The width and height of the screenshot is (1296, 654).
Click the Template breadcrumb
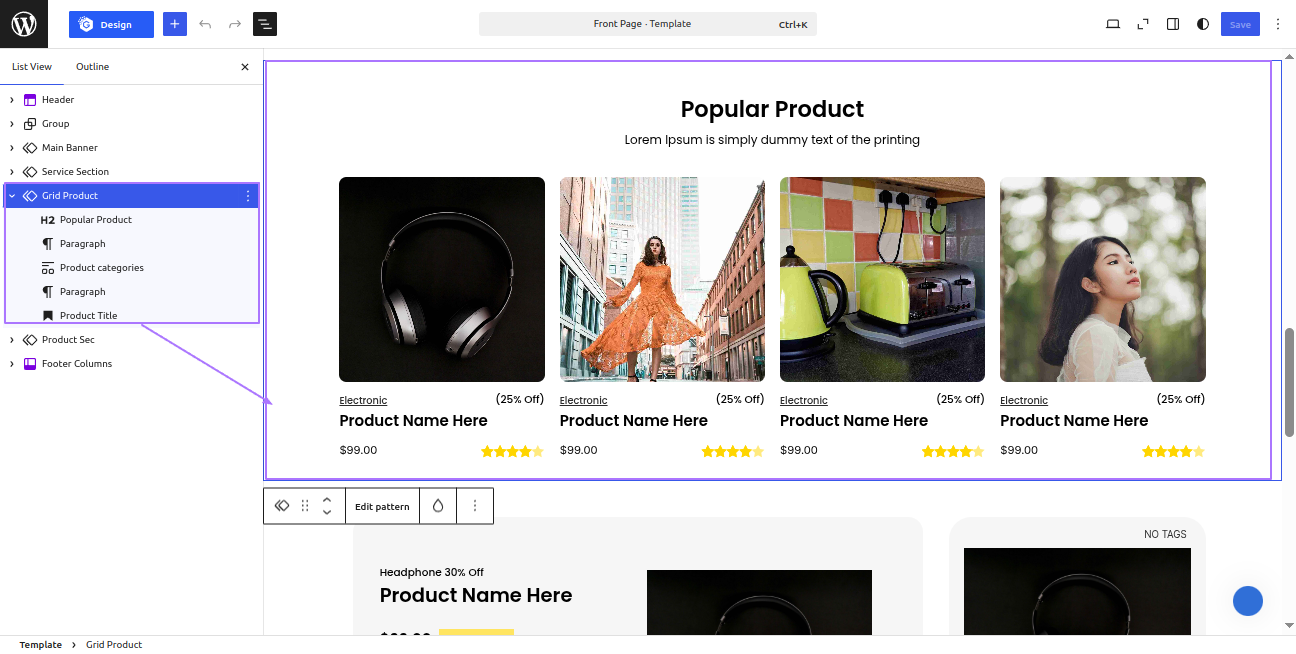(41, 645)
